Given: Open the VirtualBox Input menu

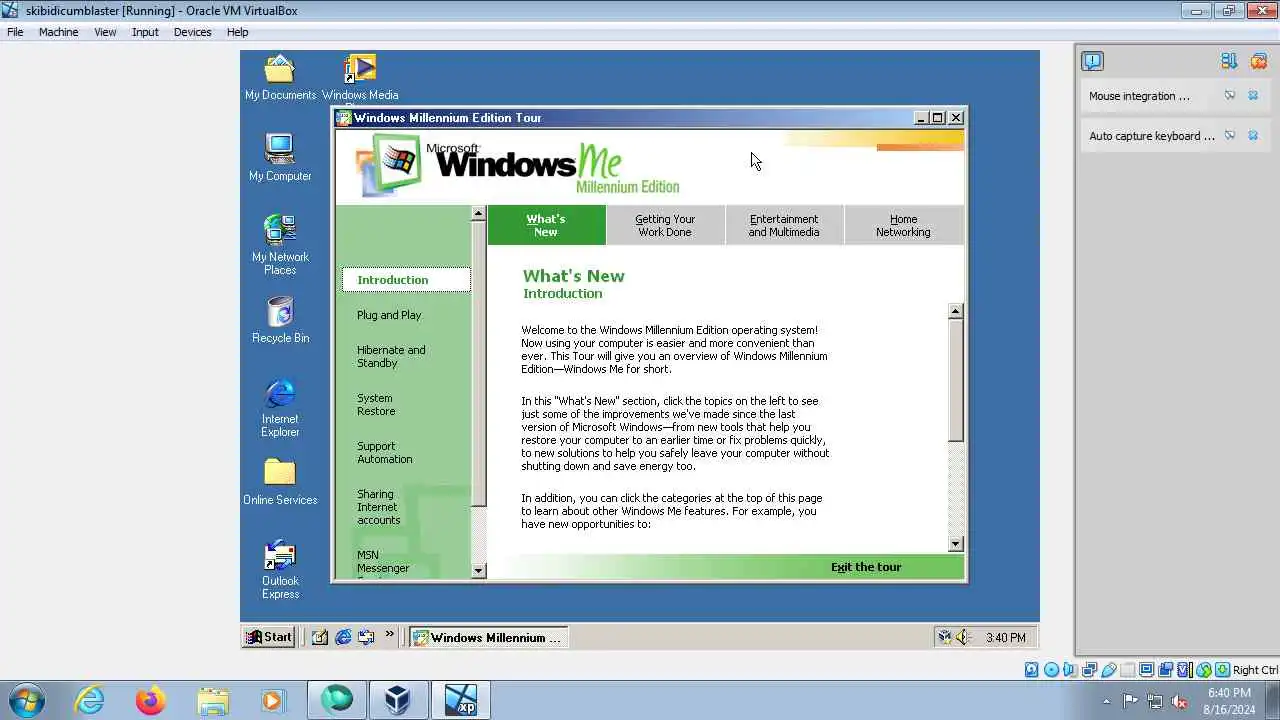Looking at the screenshot, I should coord(145,32).
